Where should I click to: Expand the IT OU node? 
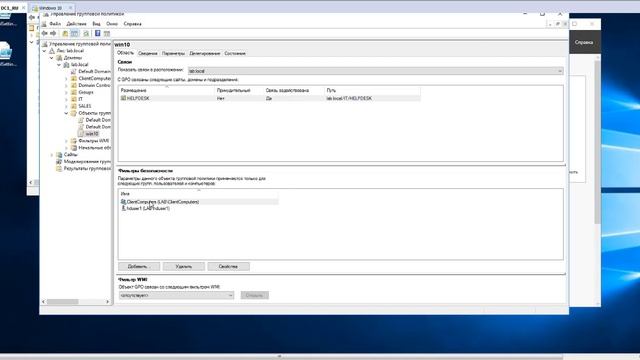tap(67, 99)
